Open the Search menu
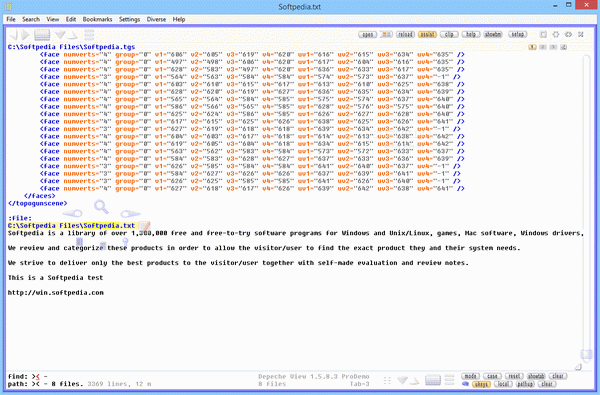 point(31,19)
